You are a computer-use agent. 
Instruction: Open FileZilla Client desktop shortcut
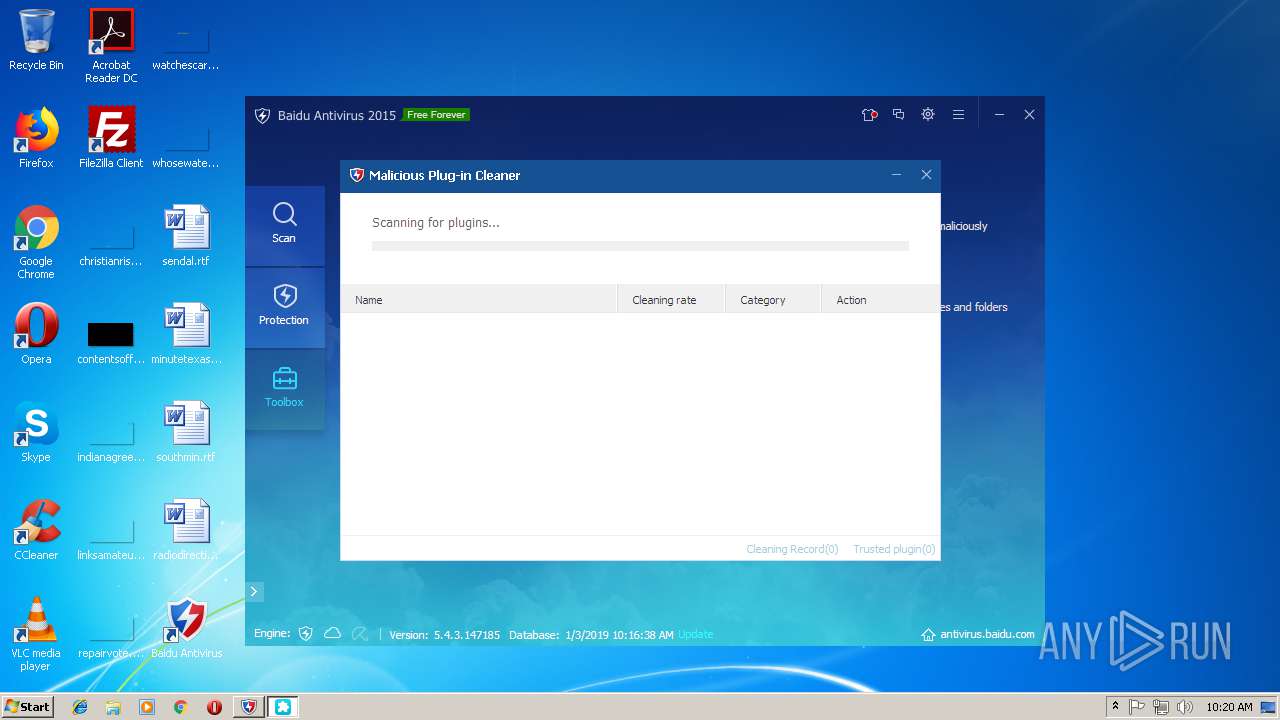coord(111,138)
